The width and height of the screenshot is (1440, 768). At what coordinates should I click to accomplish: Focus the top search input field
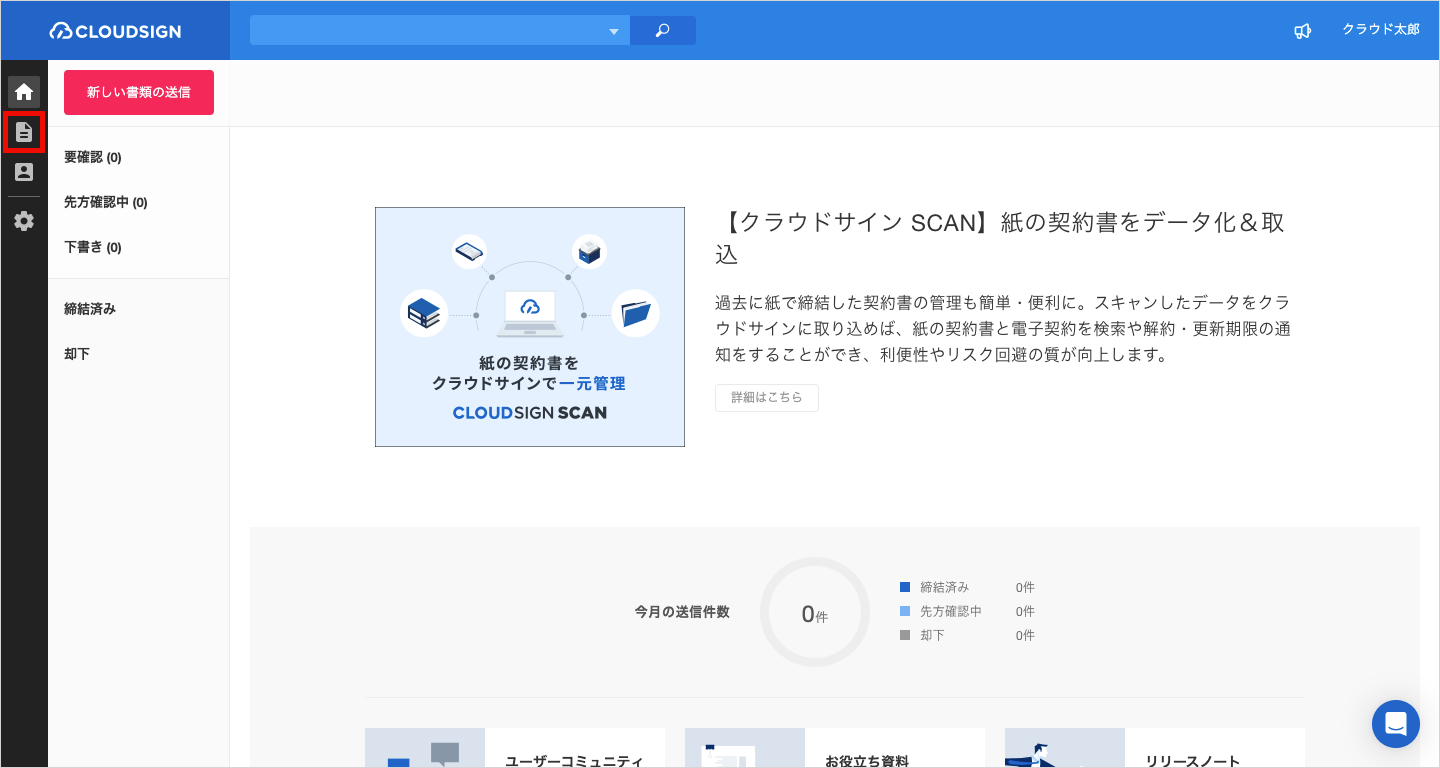pos(428,31)
